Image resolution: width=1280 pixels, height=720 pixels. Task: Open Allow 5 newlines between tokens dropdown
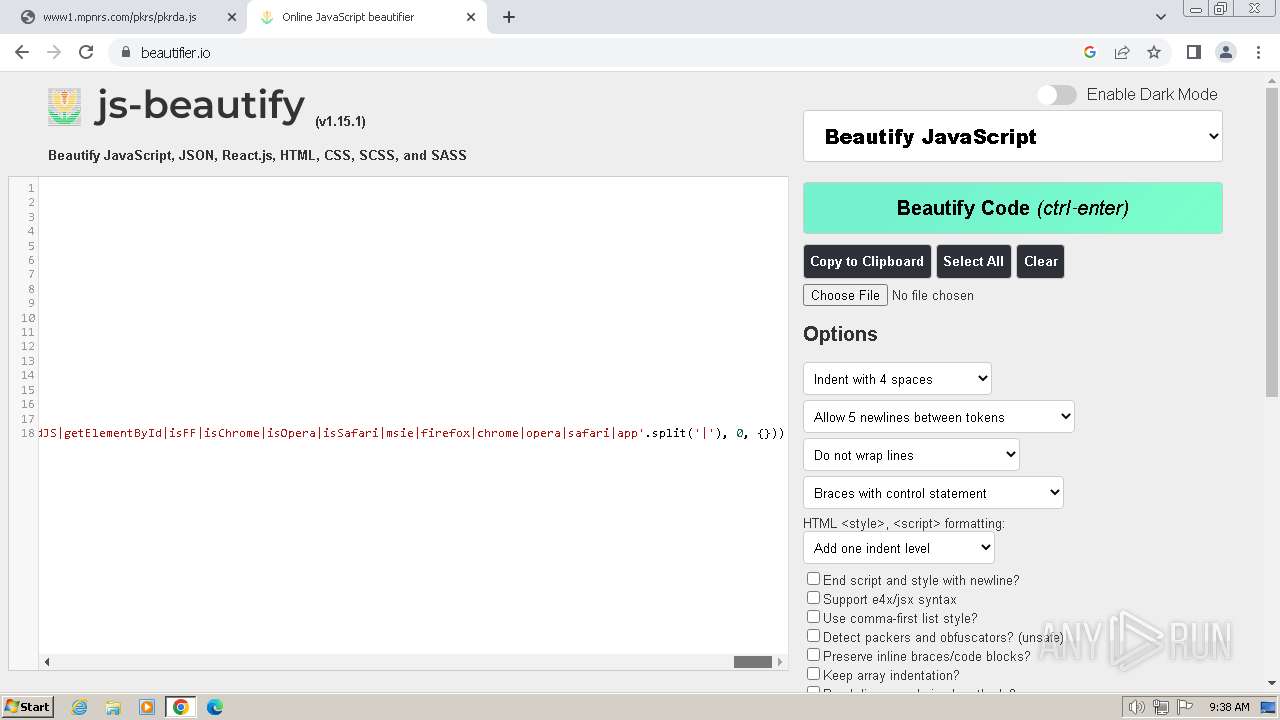pyautogui.click(x=938, y=417)
